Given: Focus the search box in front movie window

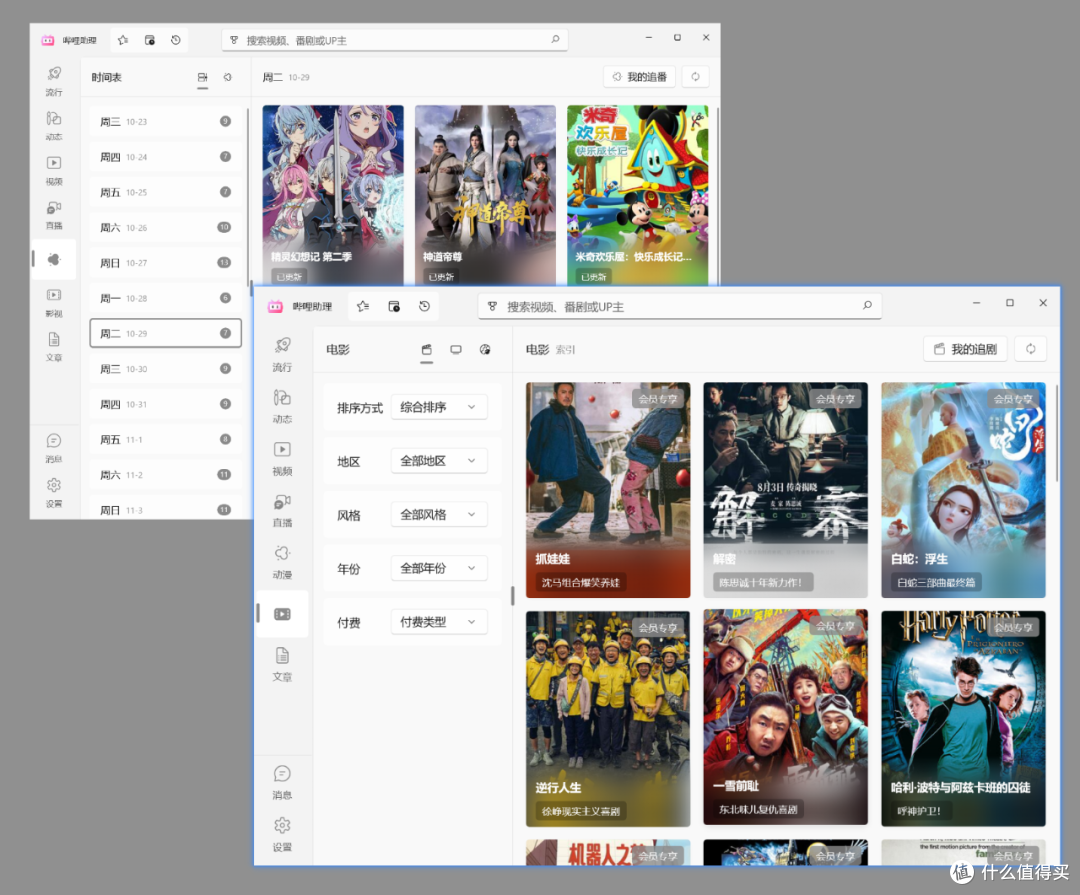Looking at the screenshot, I should click(x=680, y=307).
